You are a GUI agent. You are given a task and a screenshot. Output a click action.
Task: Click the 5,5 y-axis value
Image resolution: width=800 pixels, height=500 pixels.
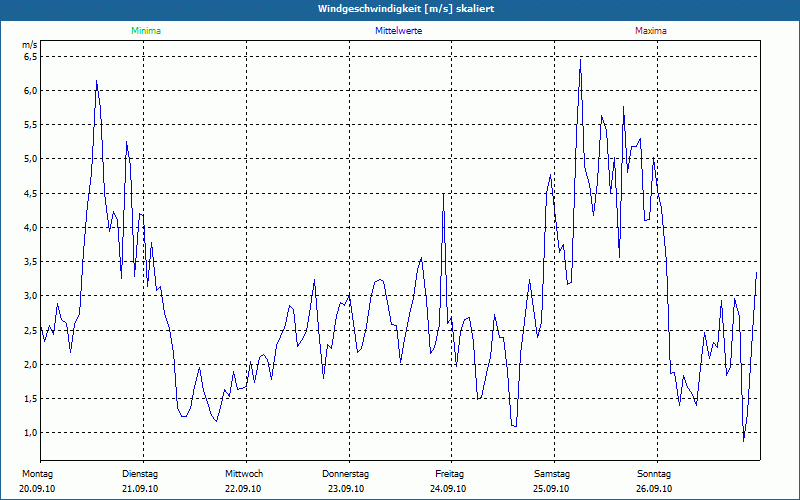click(31, 125)
